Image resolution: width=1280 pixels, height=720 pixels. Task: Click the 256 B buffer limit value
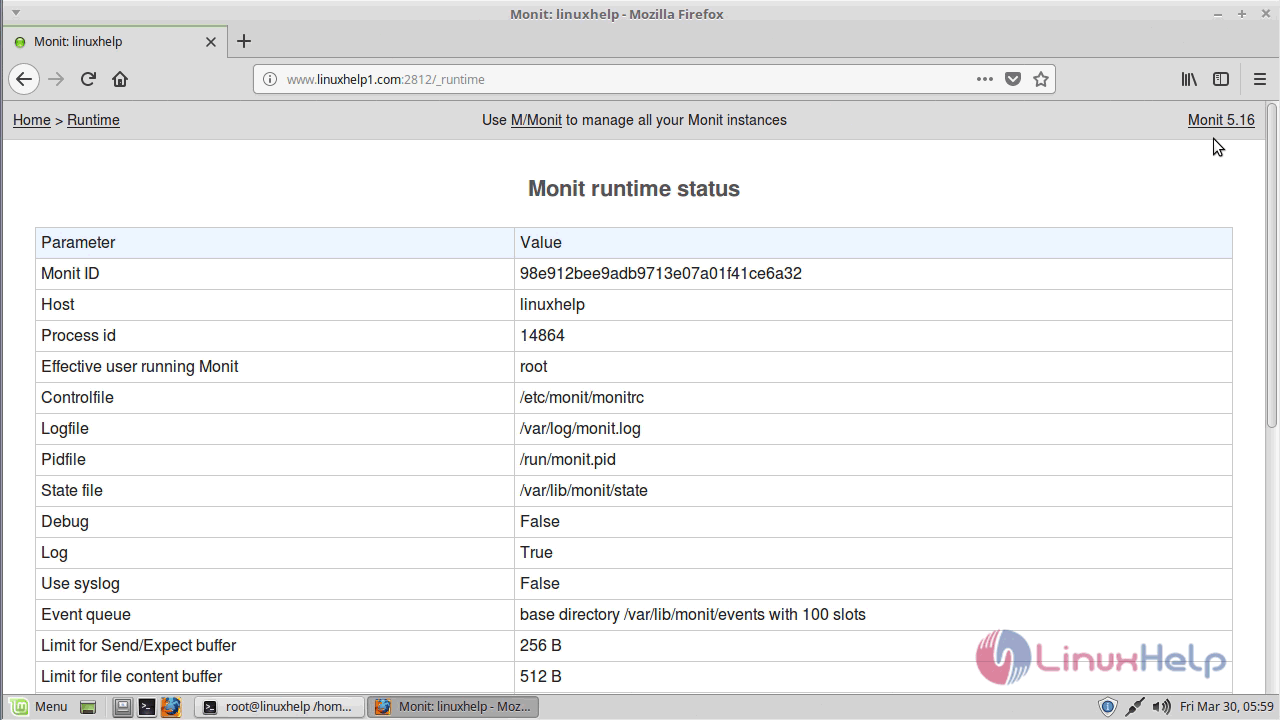point(541,645)
